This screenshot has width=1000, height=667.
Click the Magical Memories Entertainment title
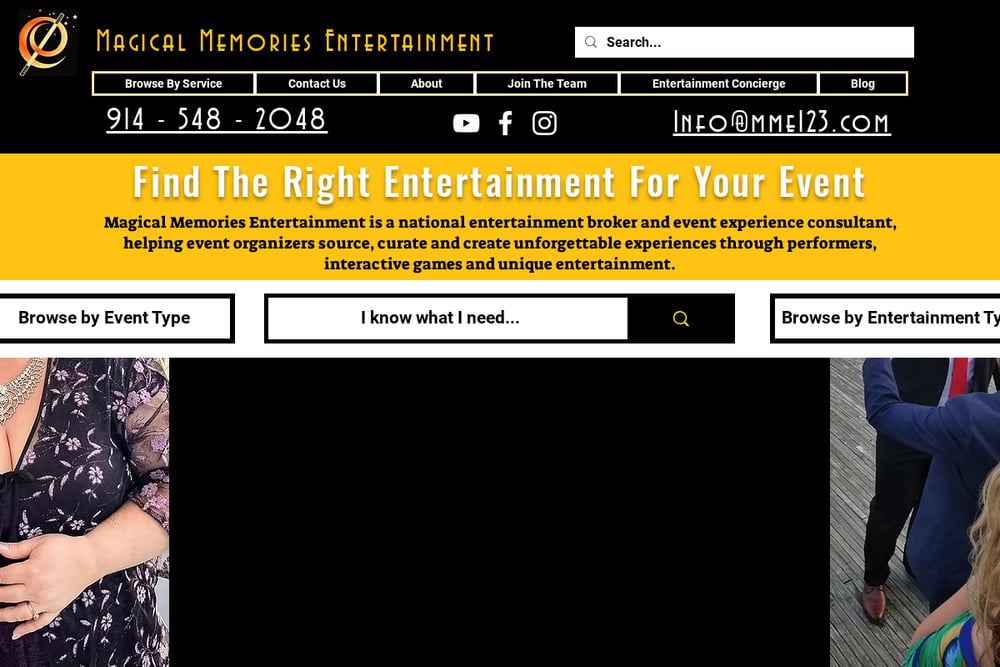tap(295, 41)
